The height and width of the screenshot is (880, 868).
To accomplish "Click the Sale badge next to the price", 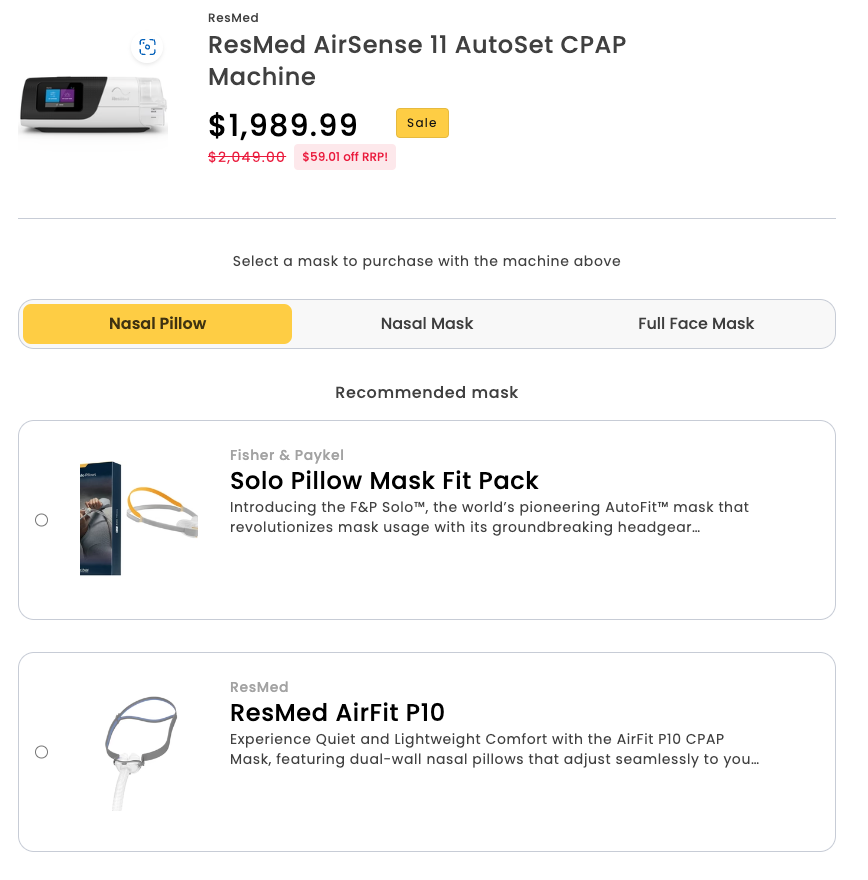I will 421,123.
